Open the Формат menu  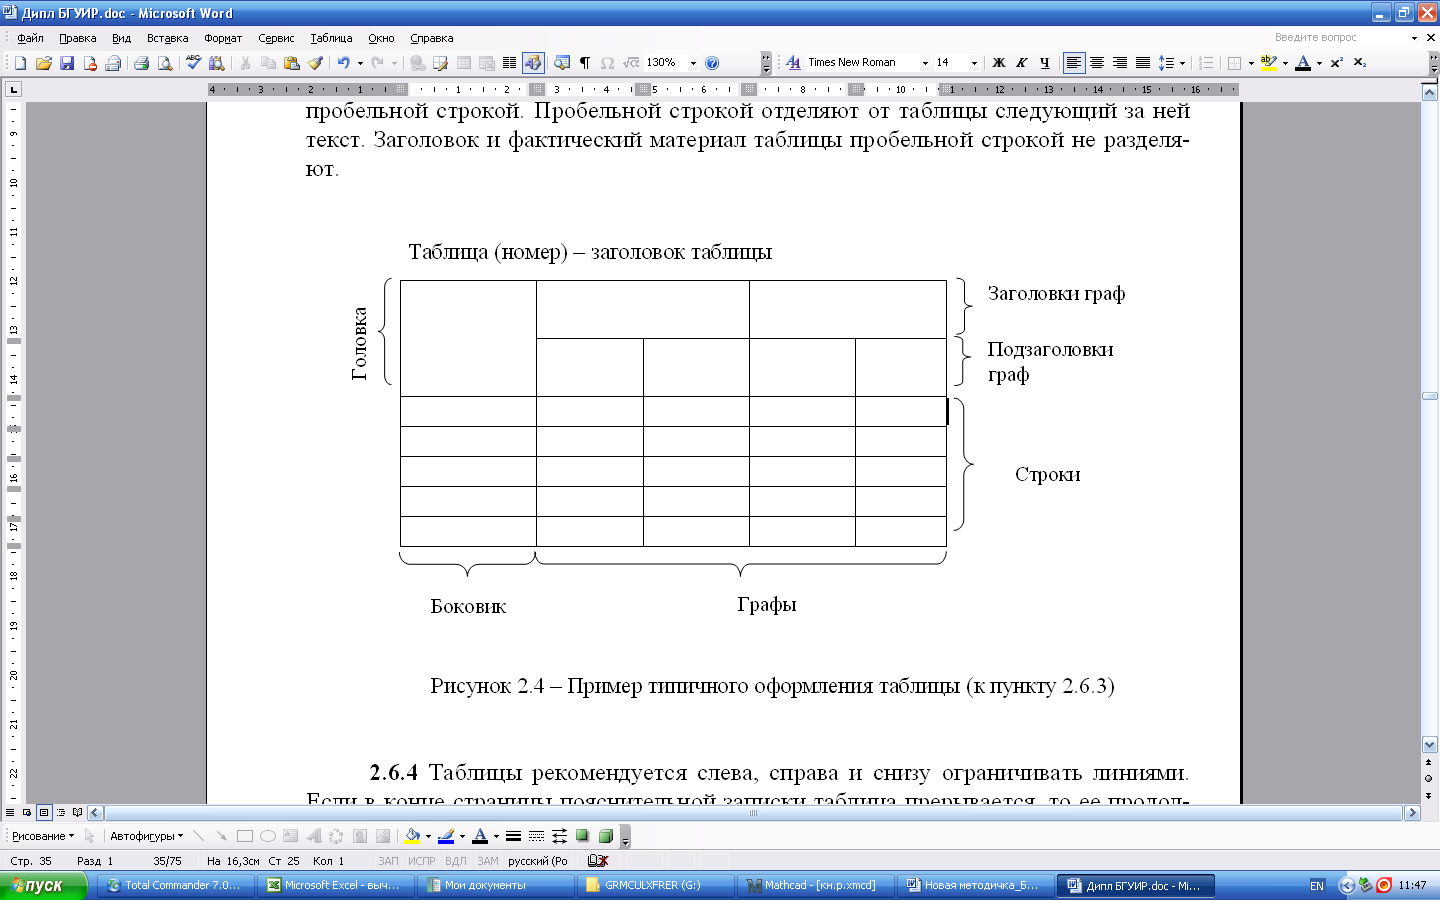pyautogui.click(x=223, y=38)
